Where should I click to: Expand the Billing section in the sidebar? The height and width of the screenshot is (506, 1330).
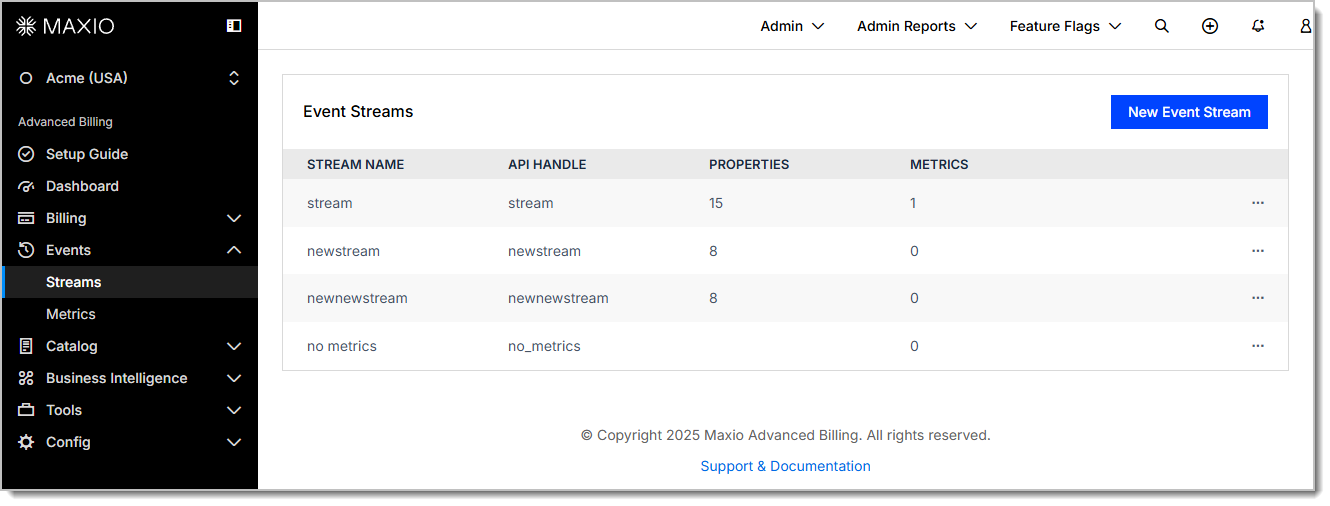[x=130, y=218]
